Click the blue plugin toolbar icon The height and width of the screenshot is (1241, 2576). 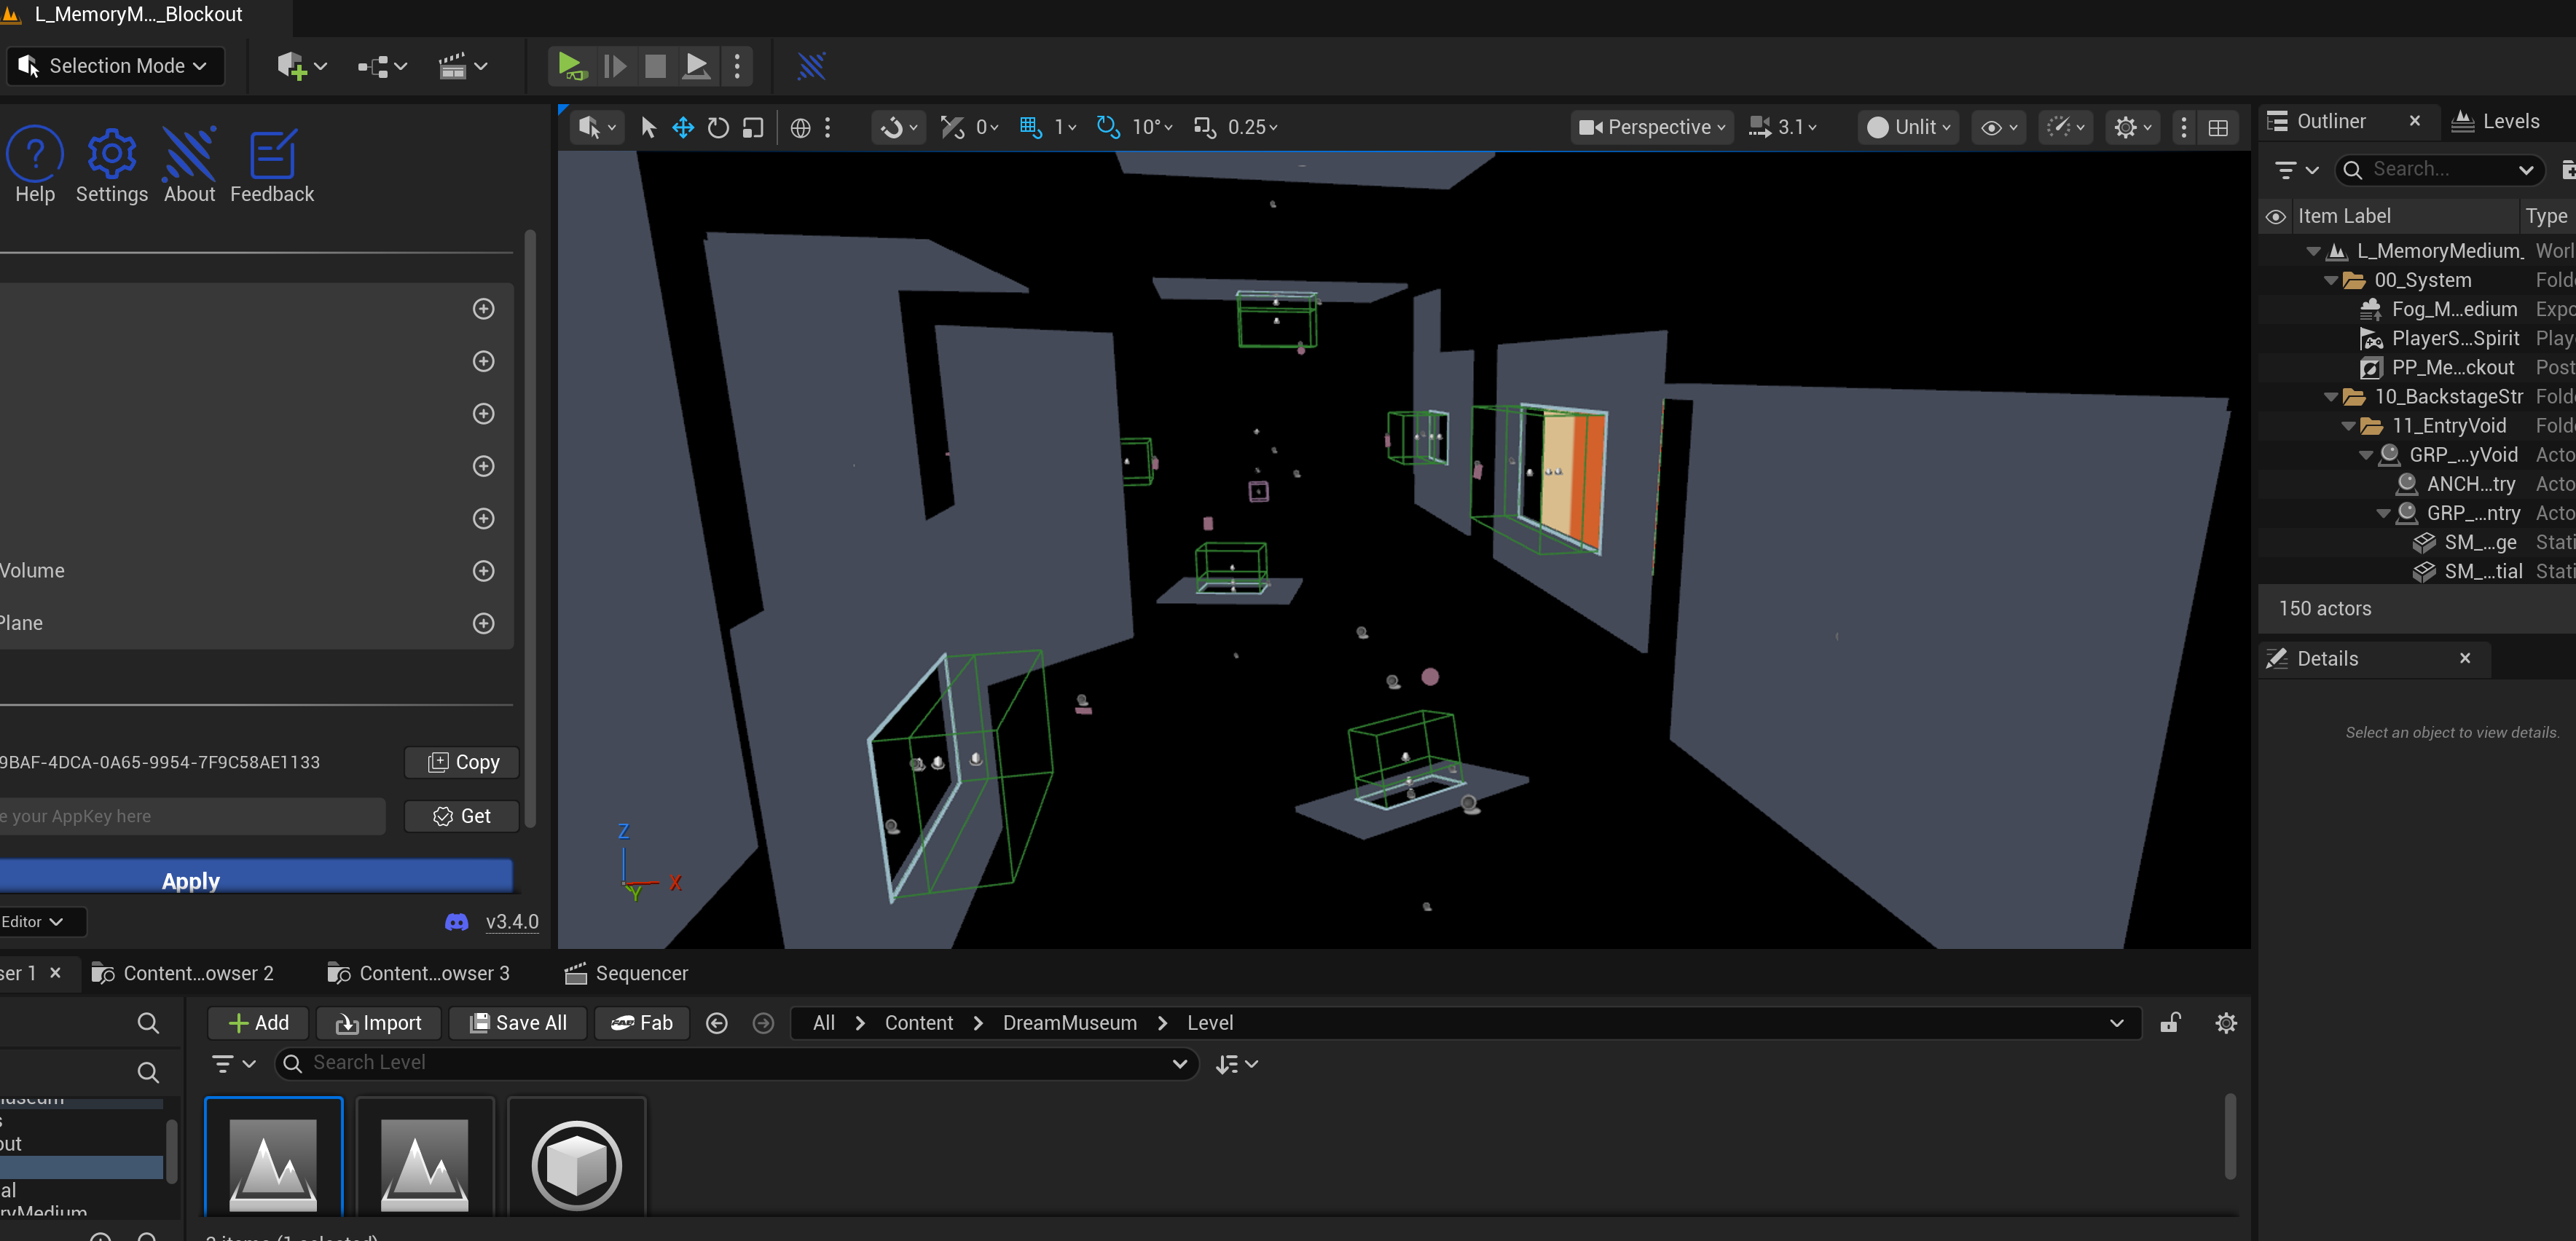[811, 66]
